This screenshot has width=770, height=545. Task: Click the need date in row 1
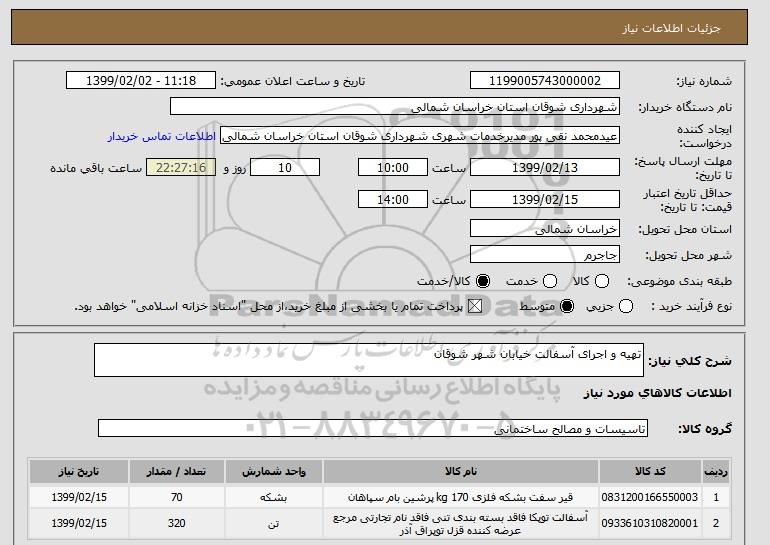click(79, 497)
